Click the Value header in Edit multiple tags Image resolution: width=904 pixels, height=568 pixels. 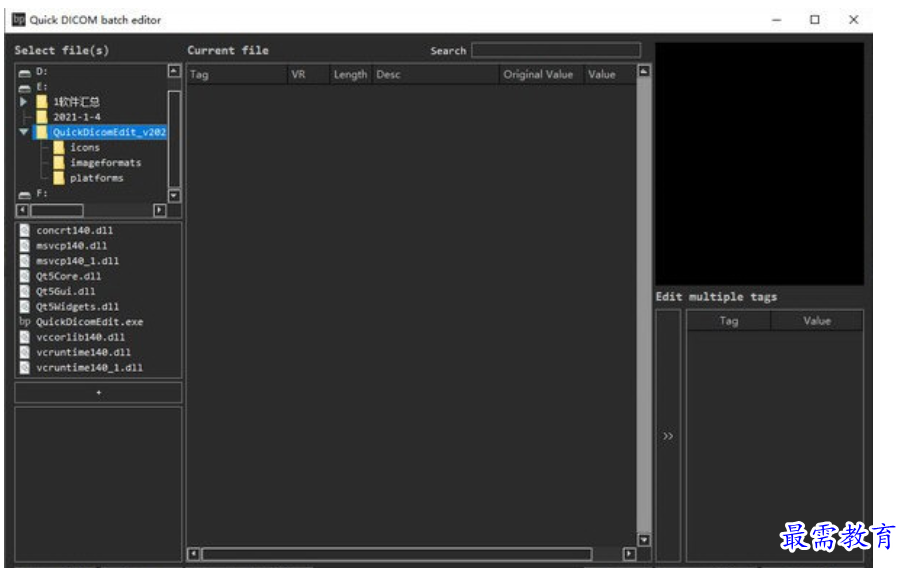click(x=816, y=321)
